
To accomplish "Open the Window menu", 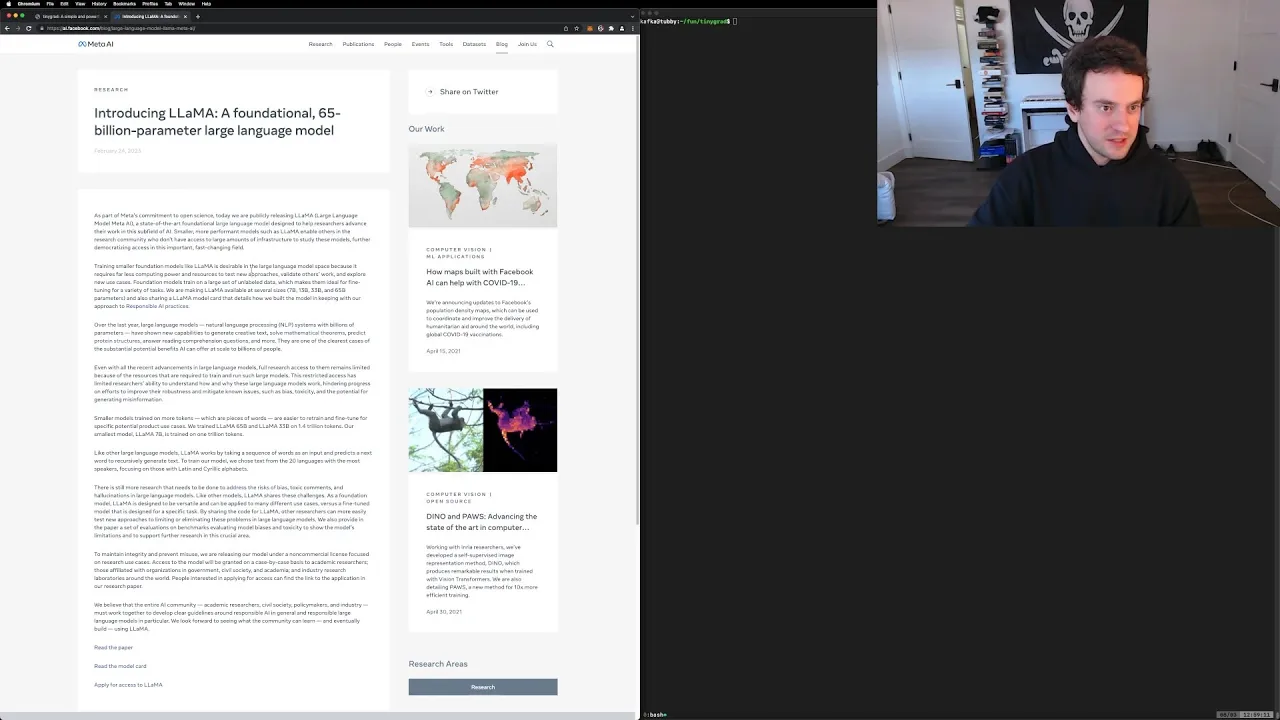I will pyautogui.click(x=186, y=4).
